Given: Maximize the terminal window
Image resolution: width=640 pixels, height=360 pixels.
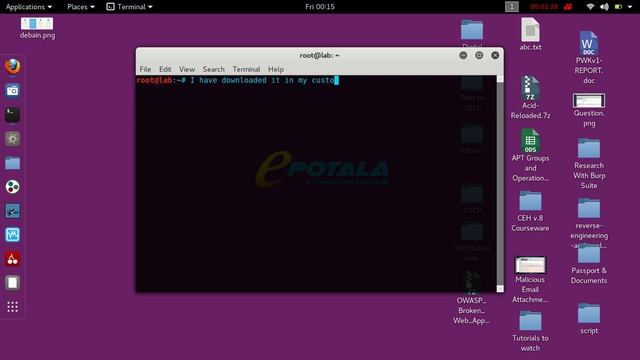Looking at the screenshot, I should point(479,55).
